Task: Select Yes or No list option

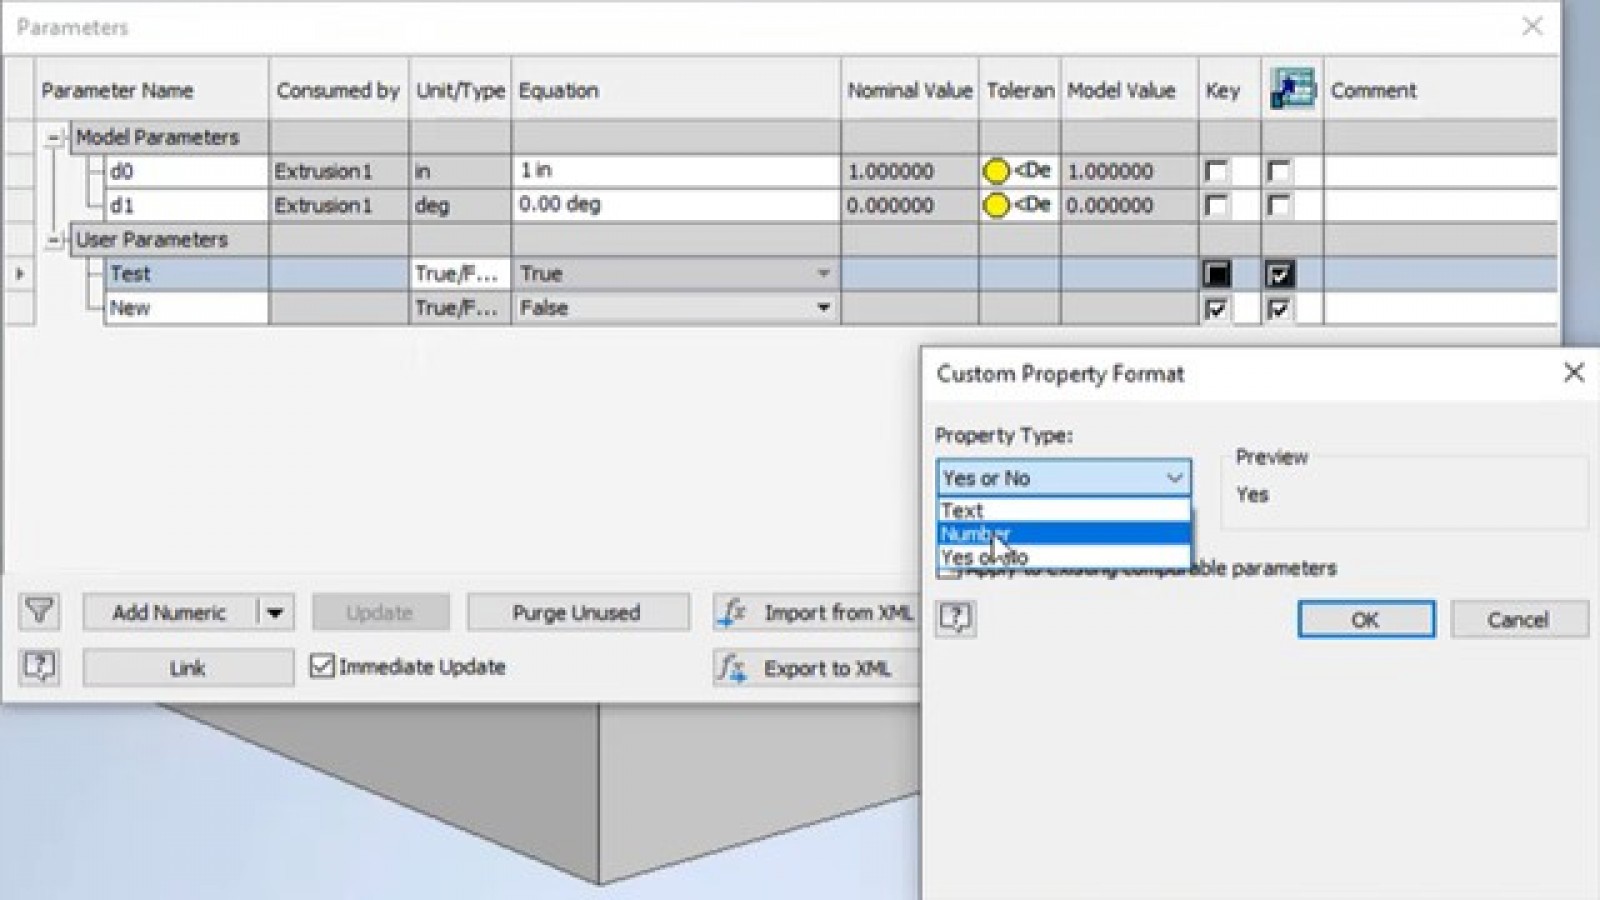Action: tap(1063, 557)
